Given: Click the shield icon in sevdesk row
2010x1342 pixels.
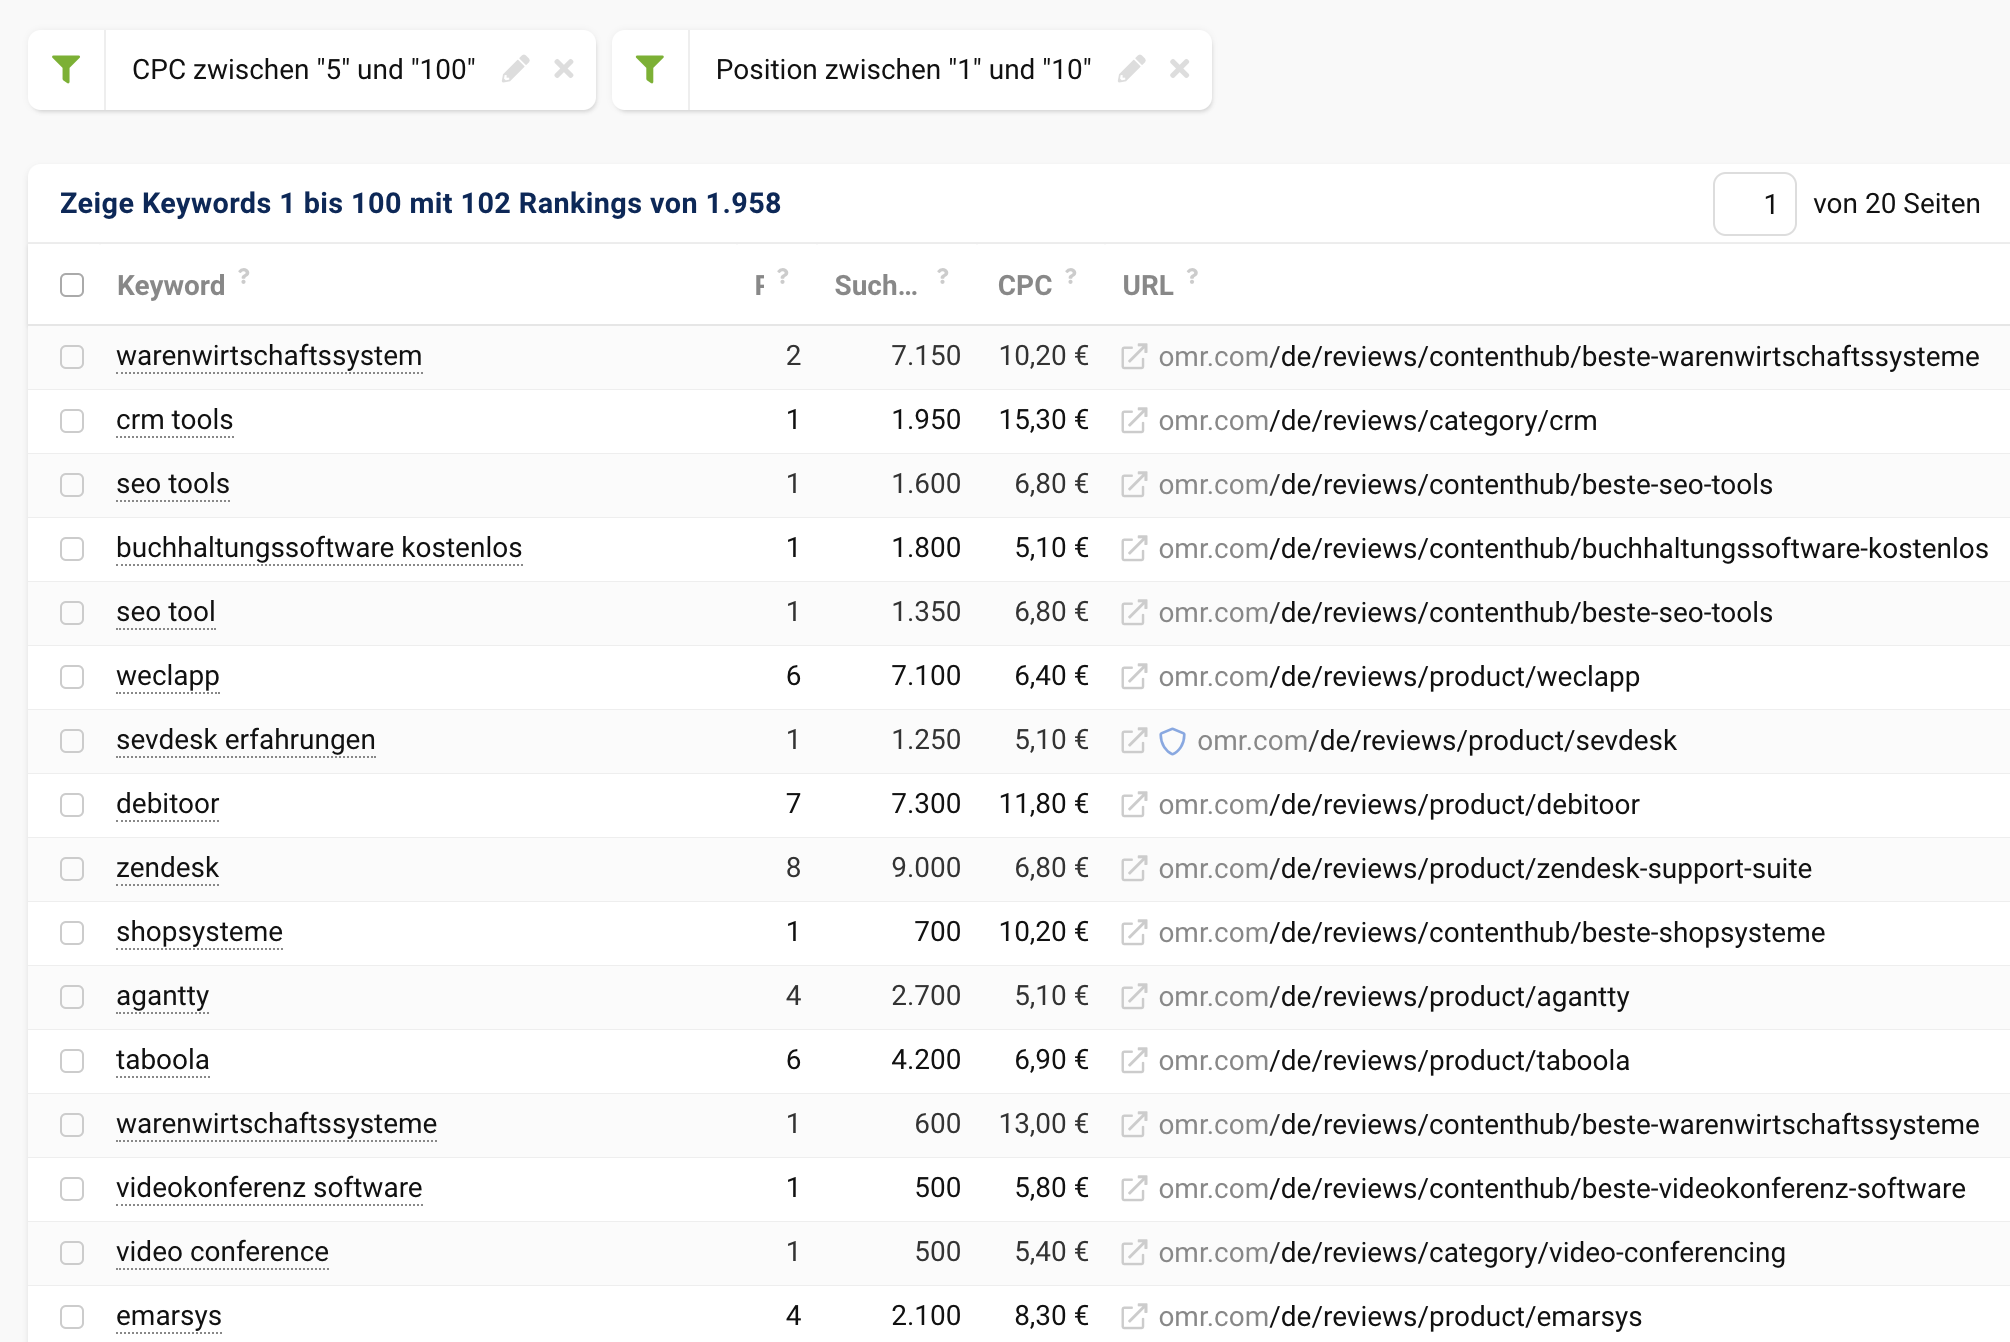Looking at the screenshot, I should pyautogui.click(x=1172, y=741).
